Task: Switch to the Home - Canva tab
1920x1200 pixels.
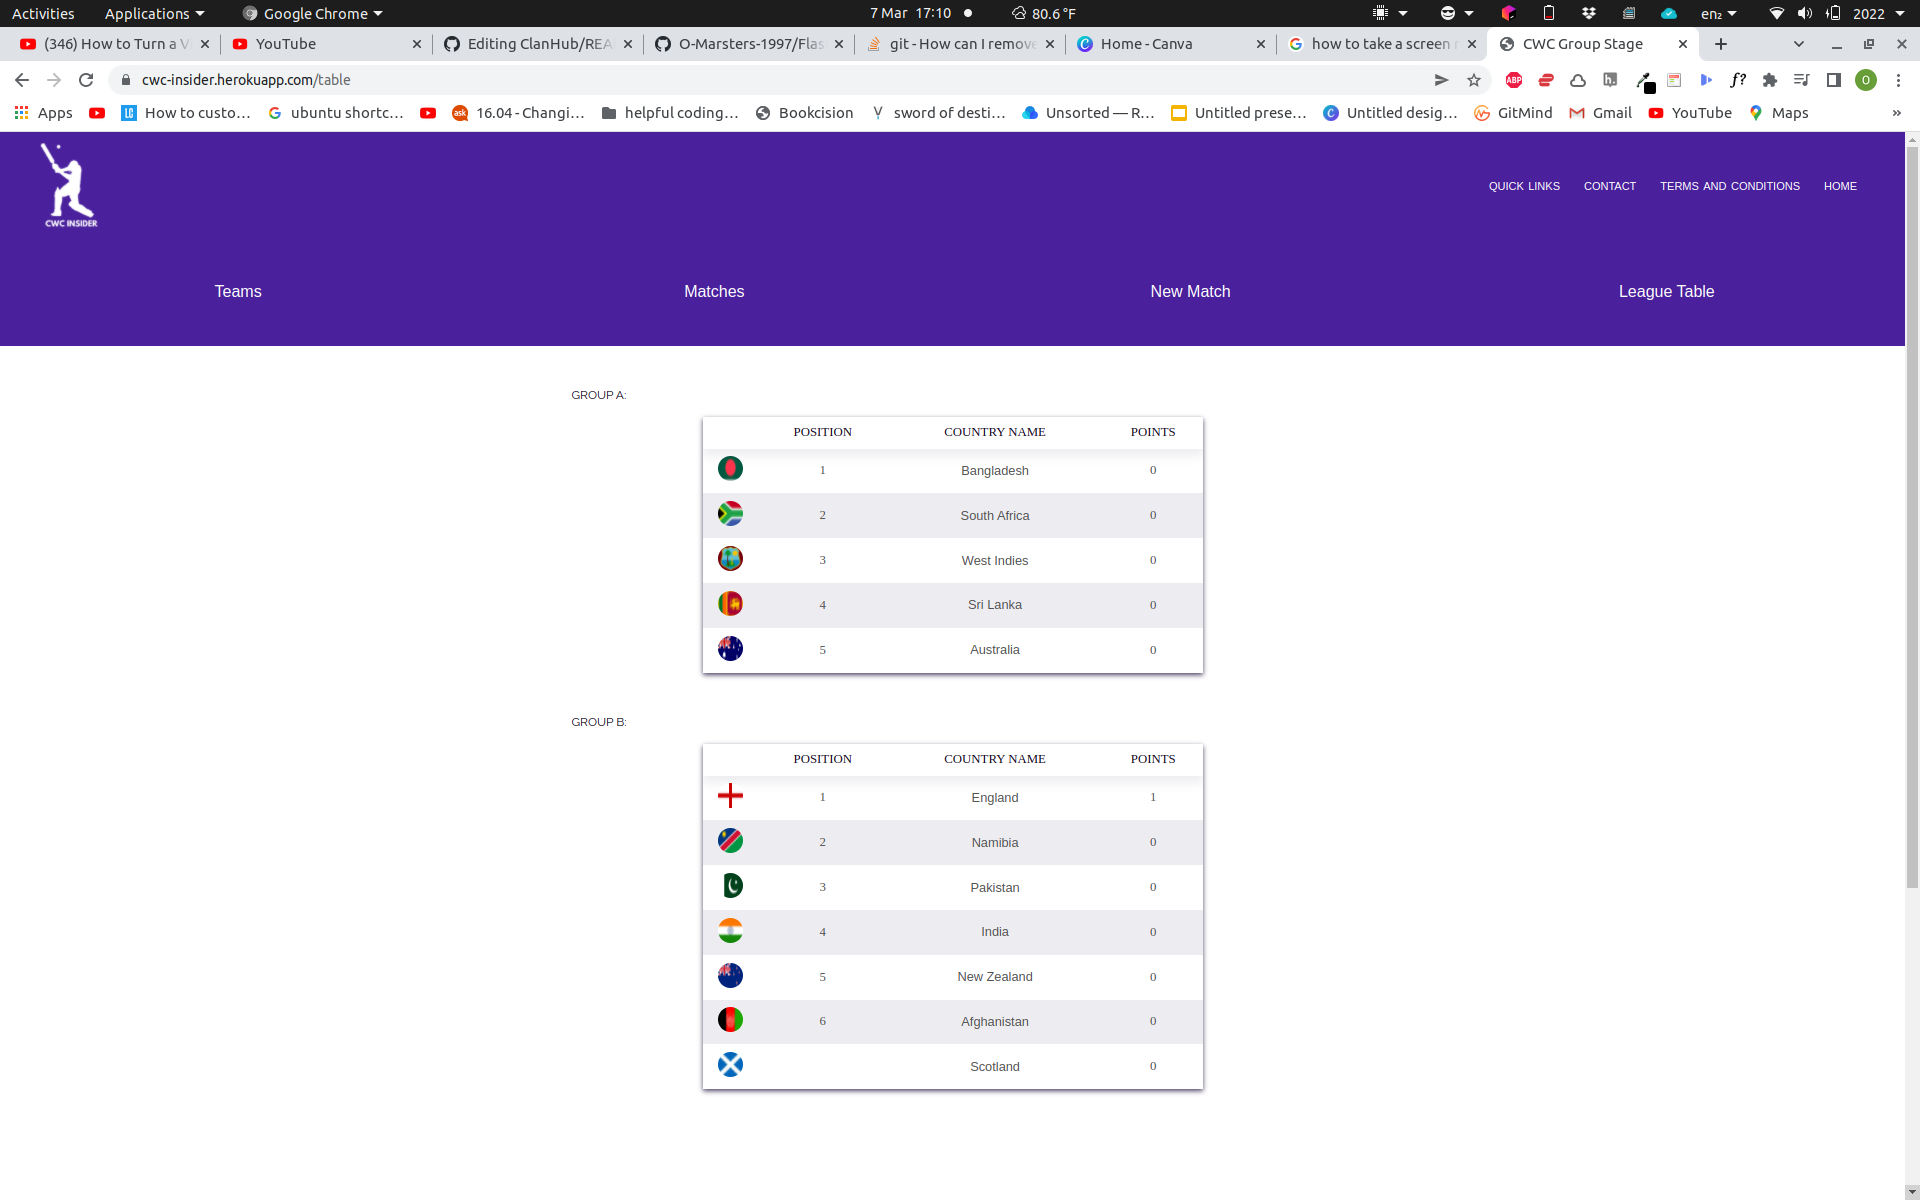Action: point(1146,44)
